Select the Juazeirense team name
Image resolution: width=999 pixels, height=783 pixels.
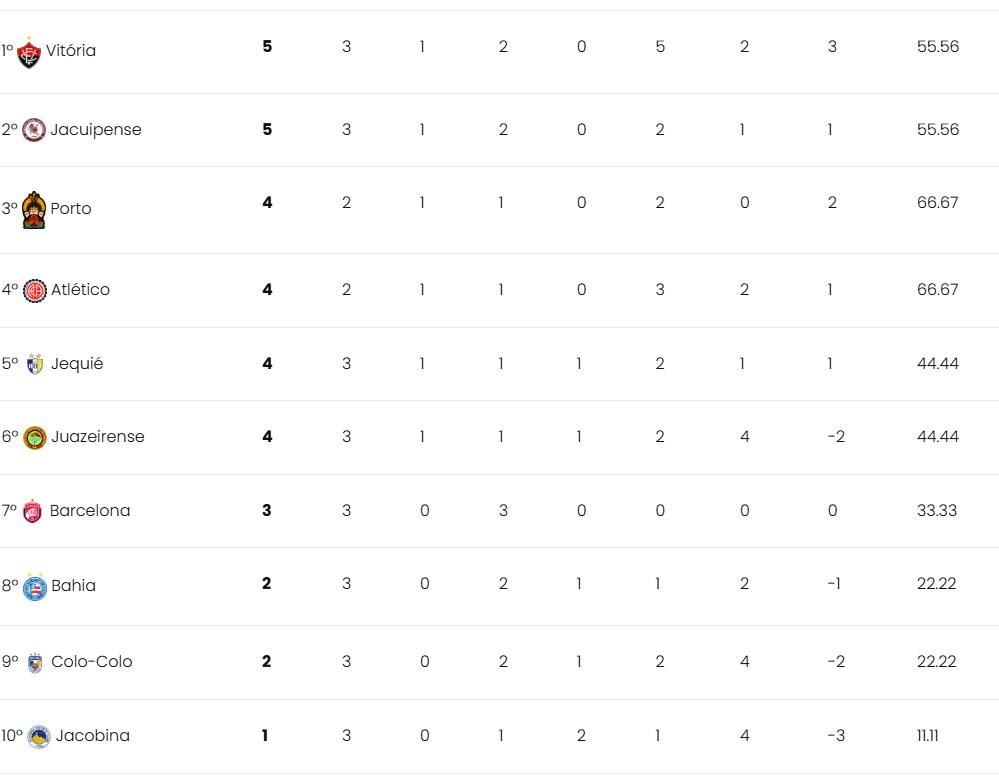point(97,437)
